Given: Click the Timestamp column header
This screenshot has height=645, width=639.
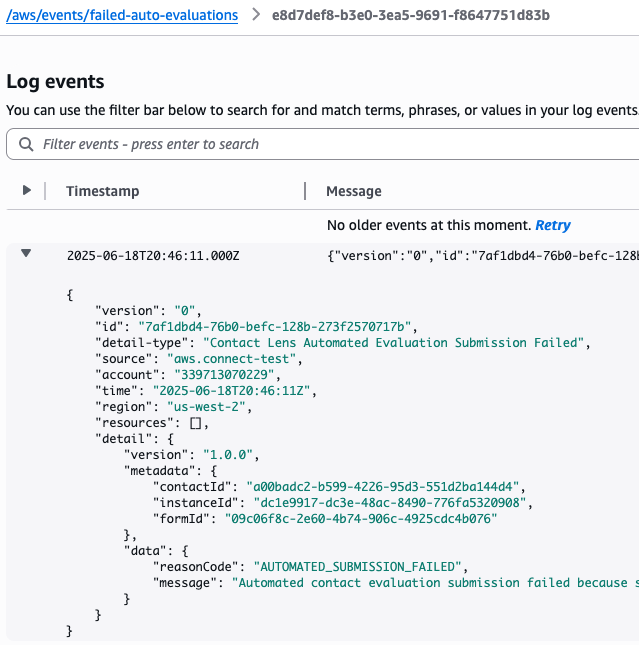Looking at the screenshot, I should coord(103,191).
